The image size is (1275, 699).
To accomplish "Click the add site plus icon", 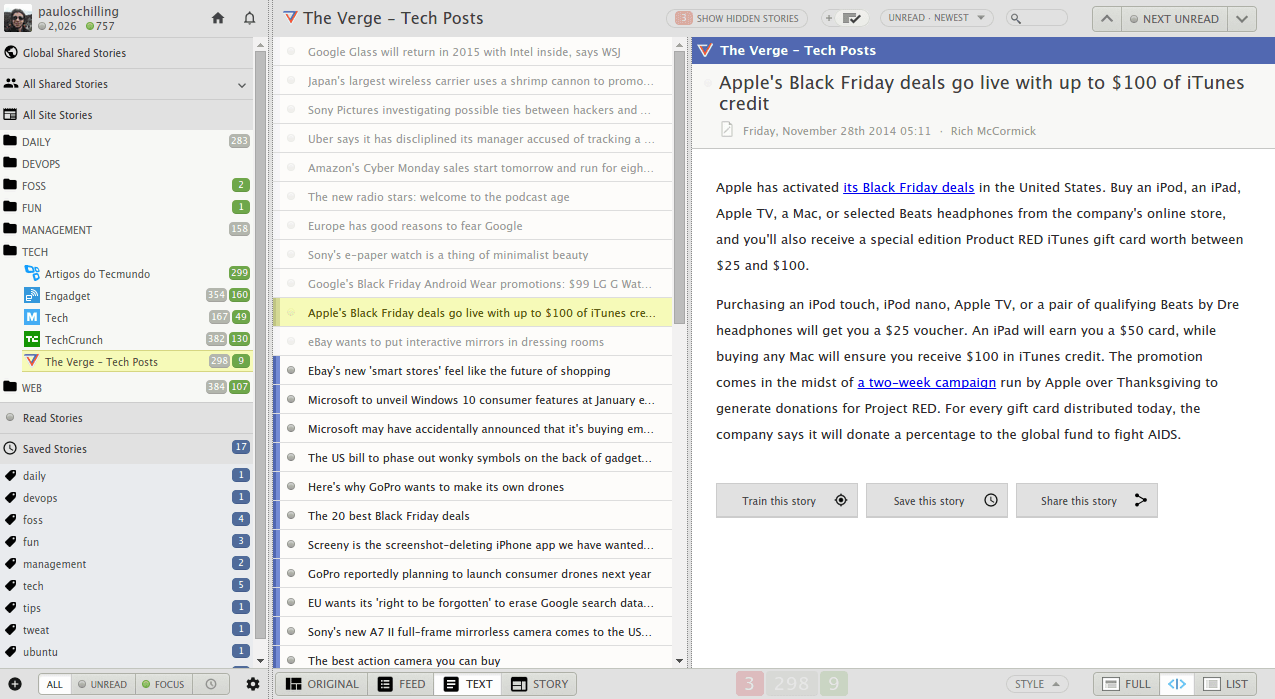I will coord(15,684).
